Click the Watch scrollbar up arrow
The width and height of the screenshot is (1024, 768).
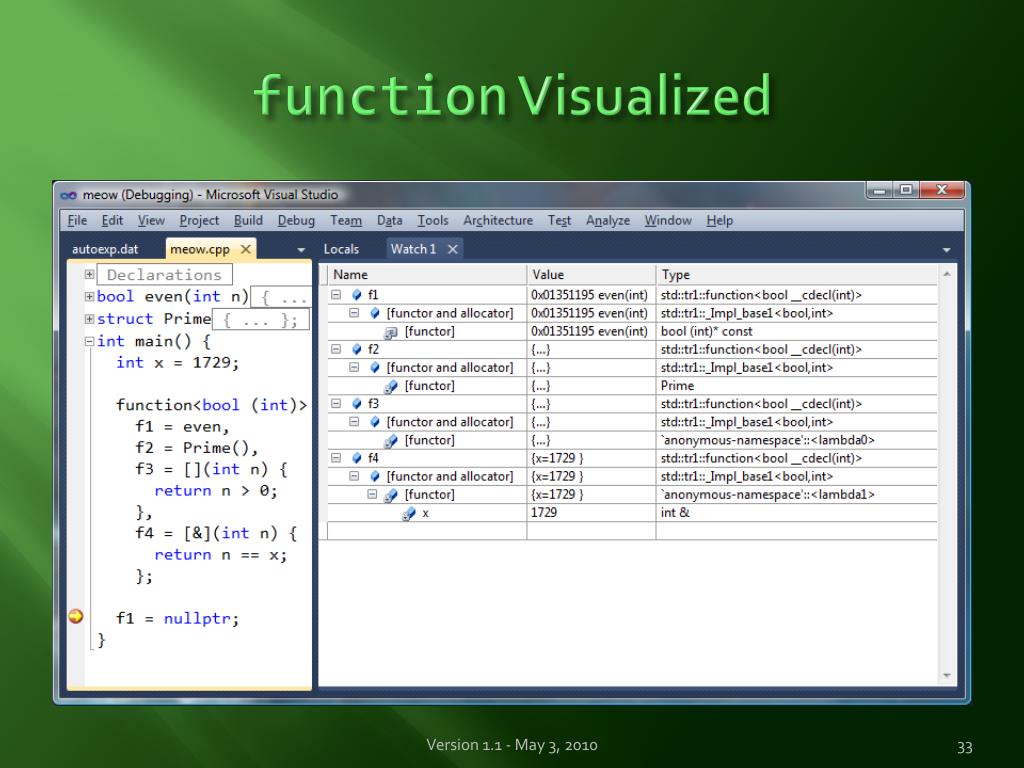[947, 274]
